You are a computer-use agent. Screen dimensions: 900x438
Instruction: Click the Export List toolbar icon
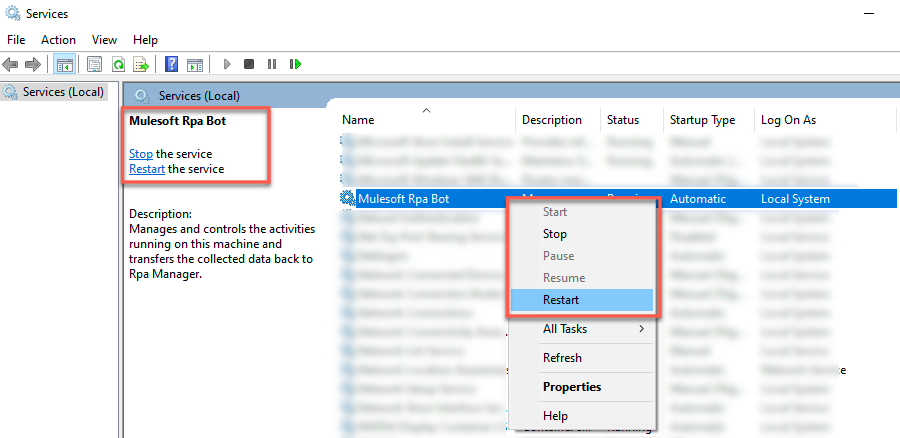pos(142,64)
